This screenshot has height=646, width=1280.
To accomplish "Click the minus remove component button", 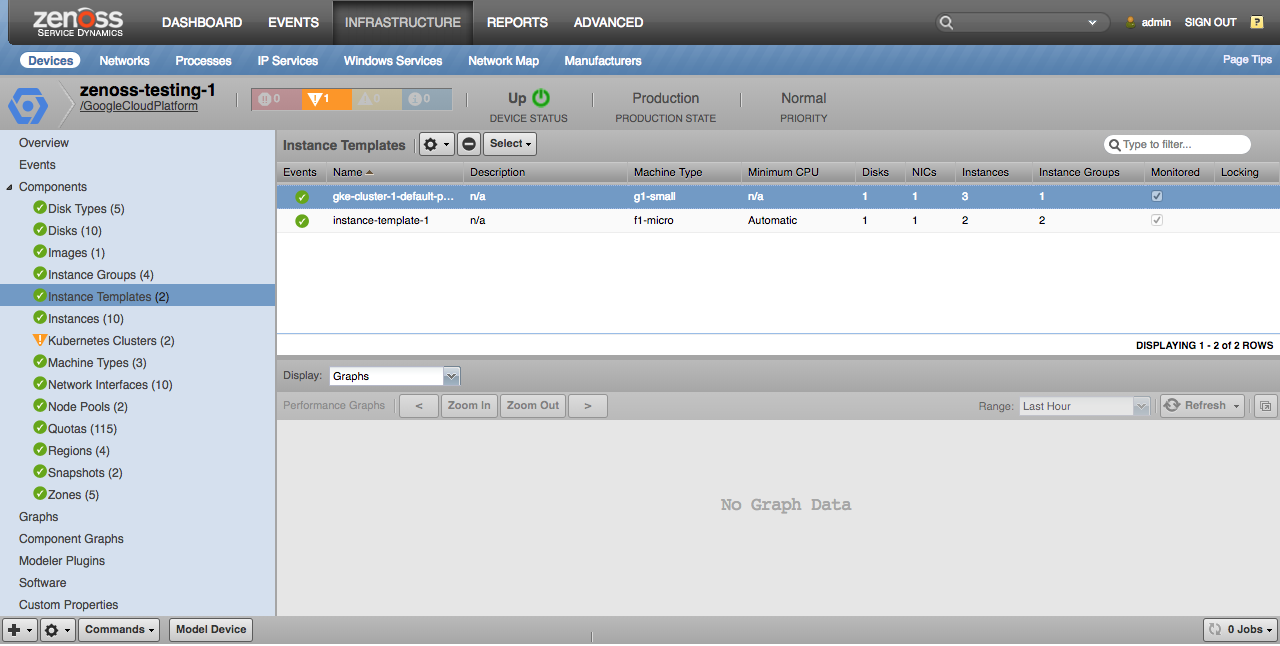I will [469, 144].
